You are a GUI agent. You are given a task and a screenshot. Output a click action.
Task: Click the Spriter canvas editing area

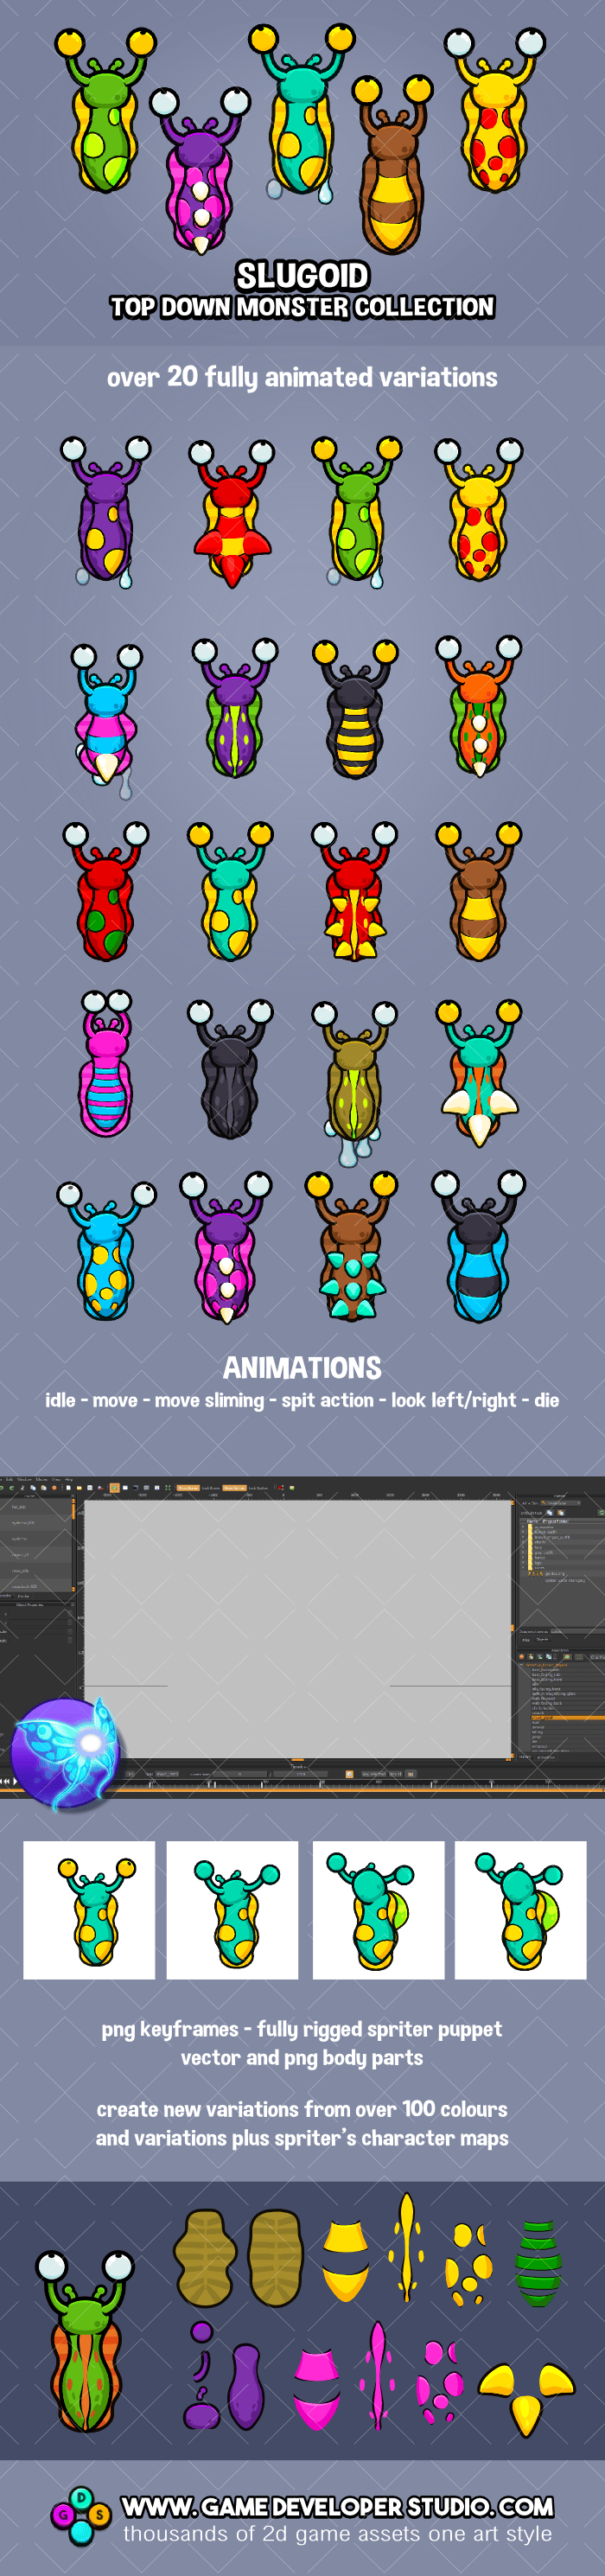(x=298, y=1629)
